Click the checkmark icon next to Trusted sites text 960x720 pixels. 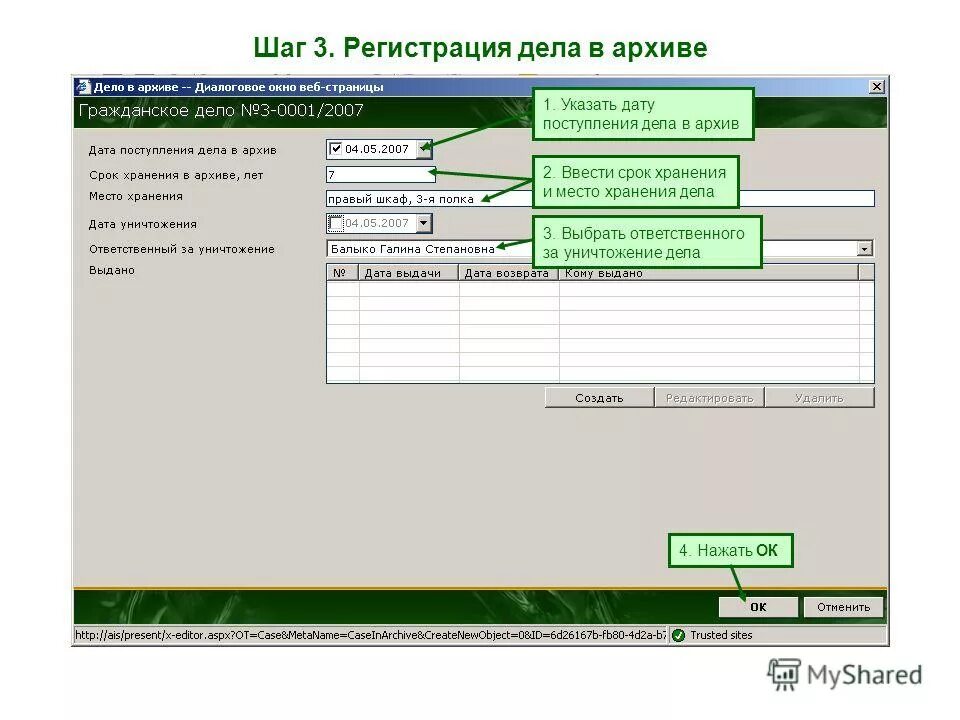click(676, 634)
